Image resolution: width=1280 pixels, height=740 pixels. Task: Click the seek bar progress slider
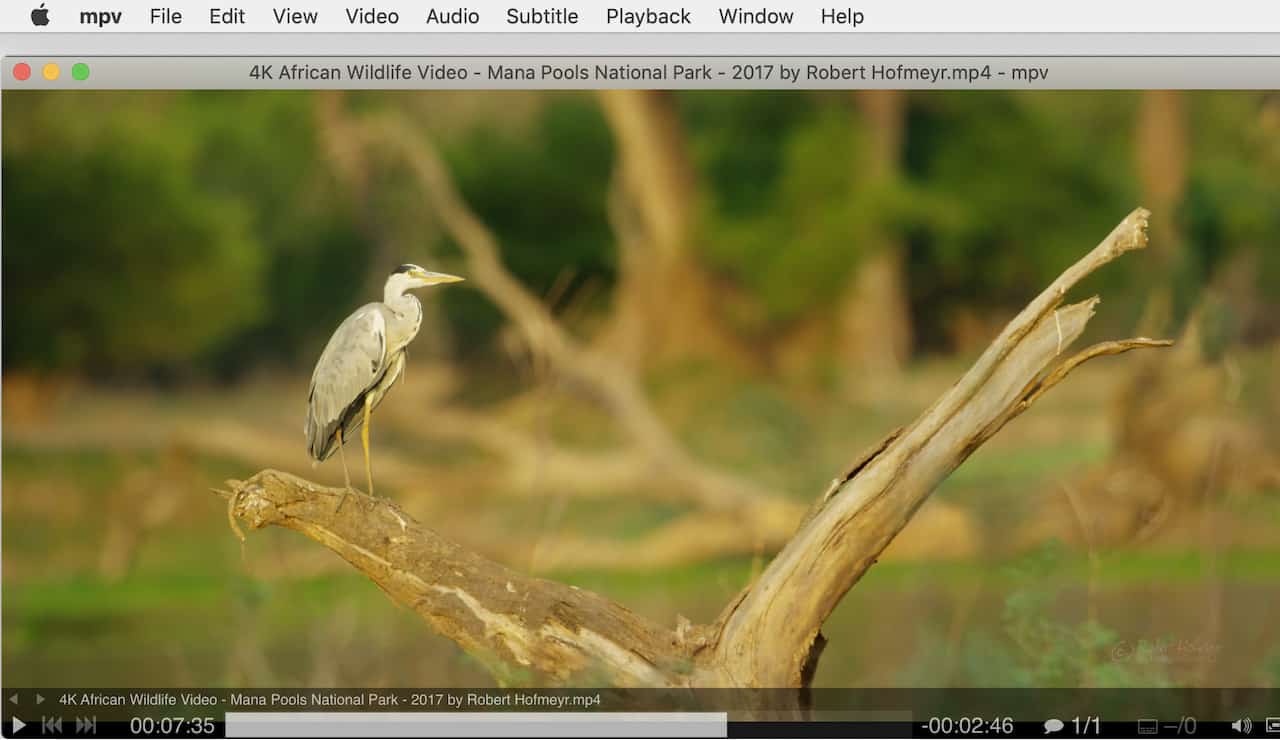568,725
